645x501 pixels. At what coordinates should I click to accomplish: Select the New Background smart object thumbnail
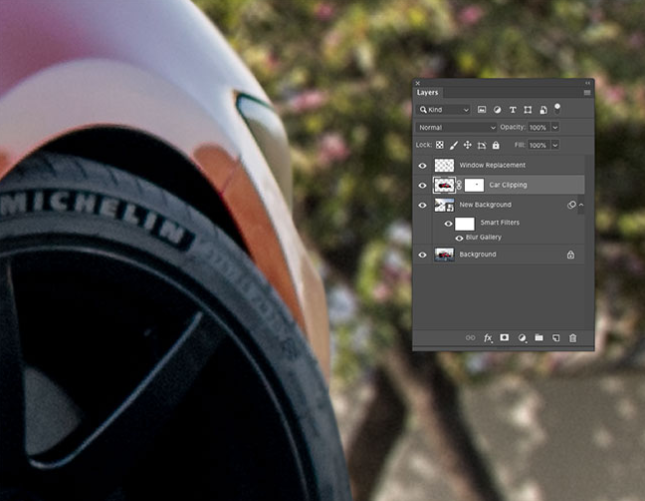tap(444, 205)
